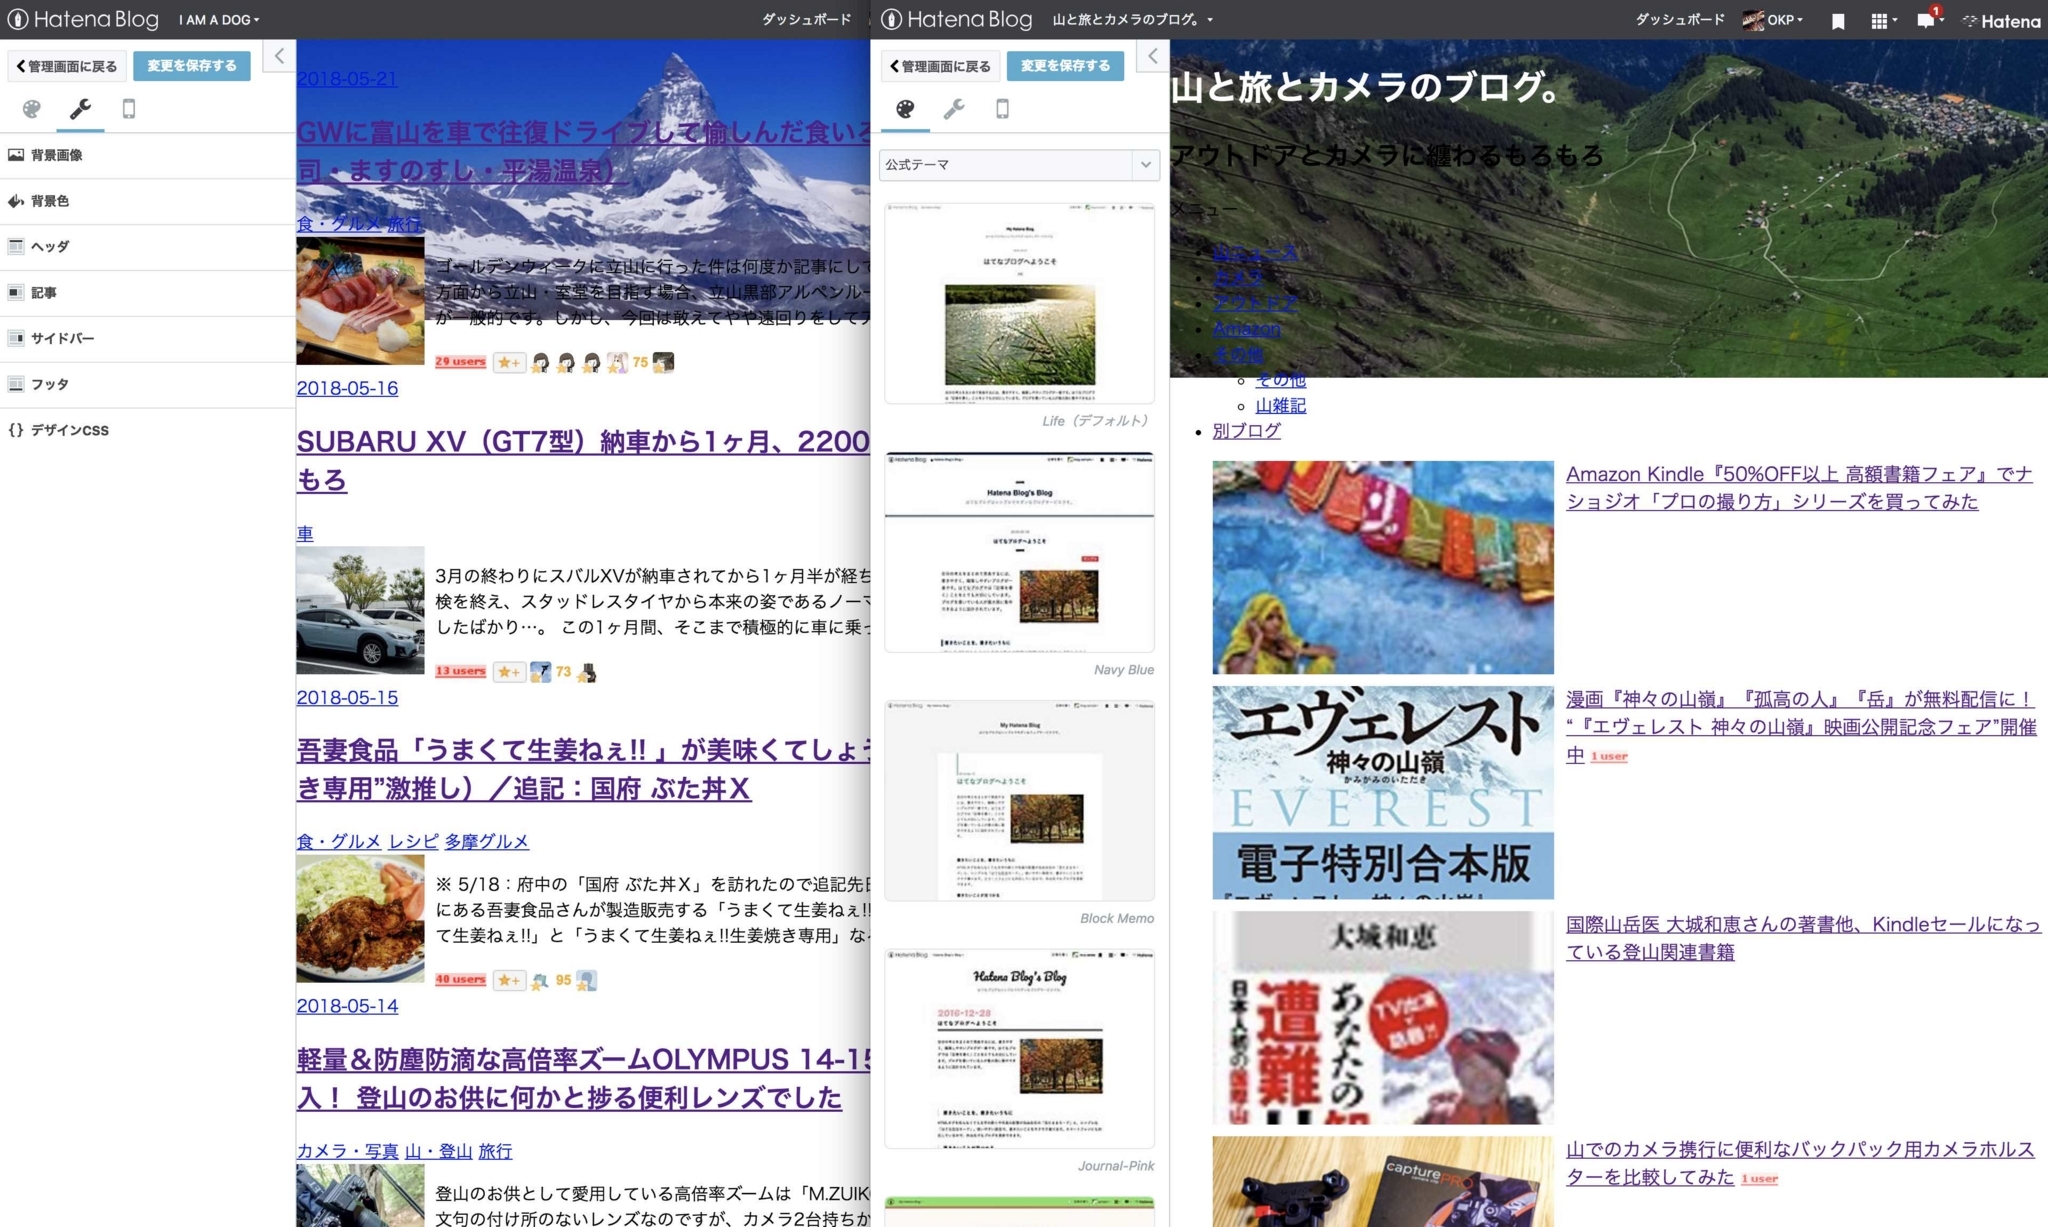This screenshot has width=2048, height=1227.
Task: View notifications with the red badge
Action: pyautogui.click(x=1928, y=19)
